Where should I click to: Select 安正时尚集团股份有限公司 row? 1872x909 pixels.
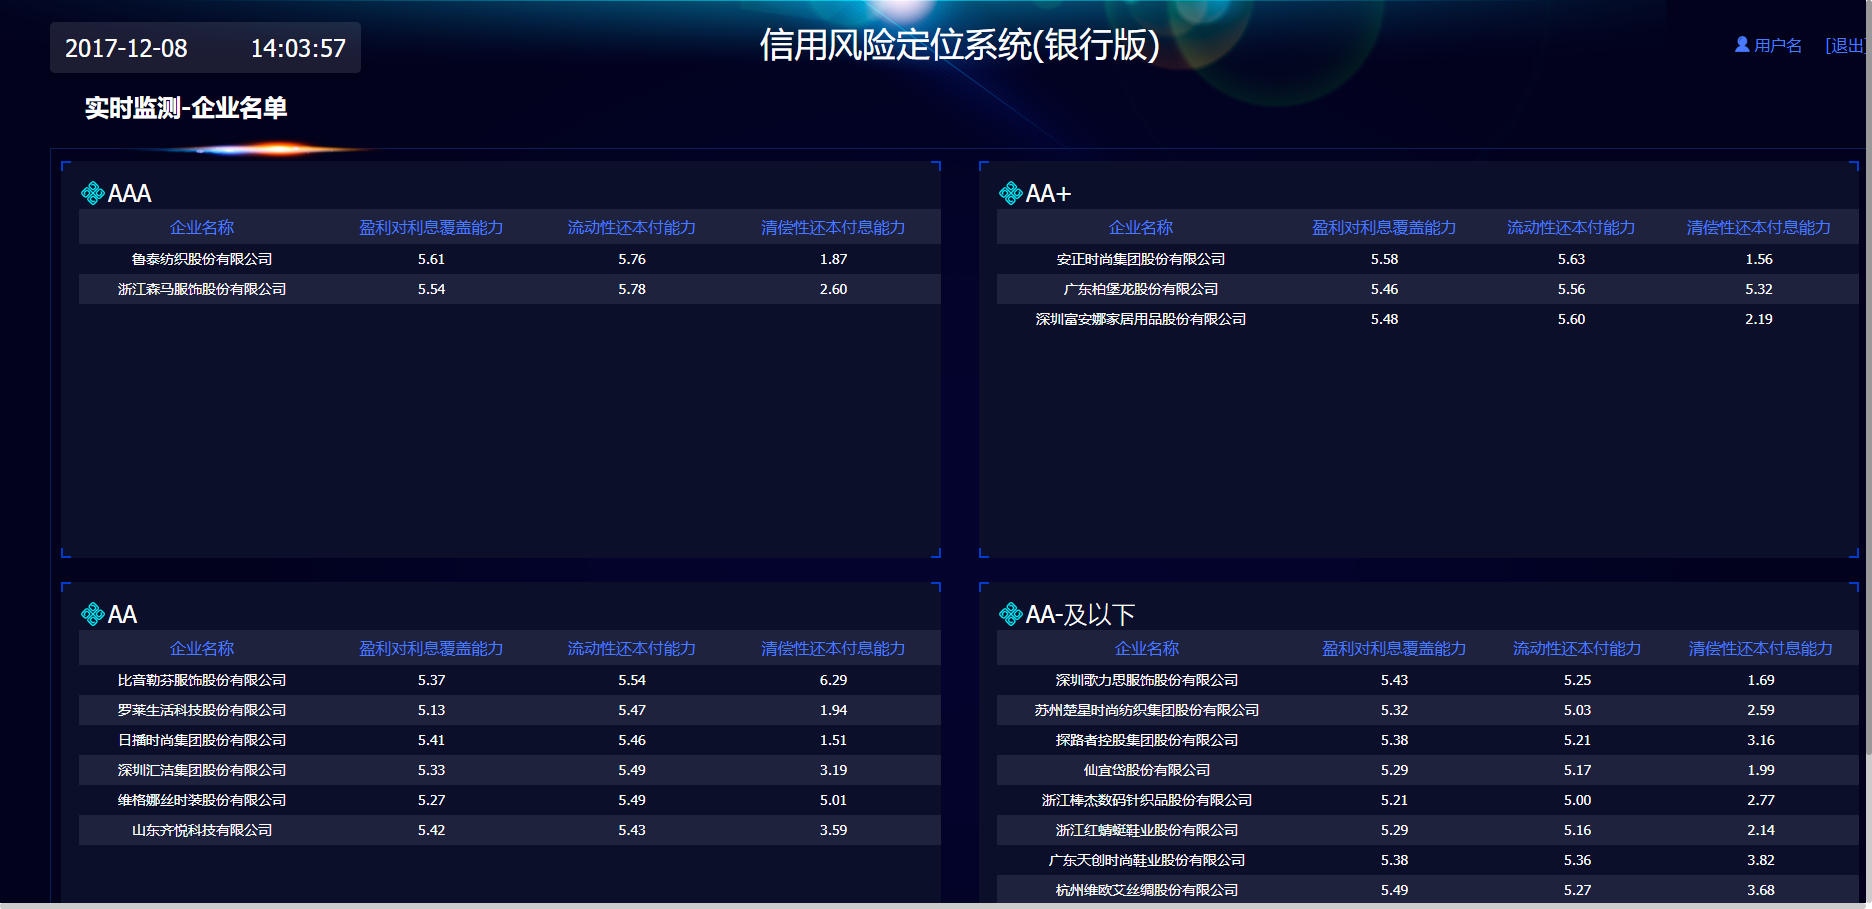click(x=1428, y=259)
